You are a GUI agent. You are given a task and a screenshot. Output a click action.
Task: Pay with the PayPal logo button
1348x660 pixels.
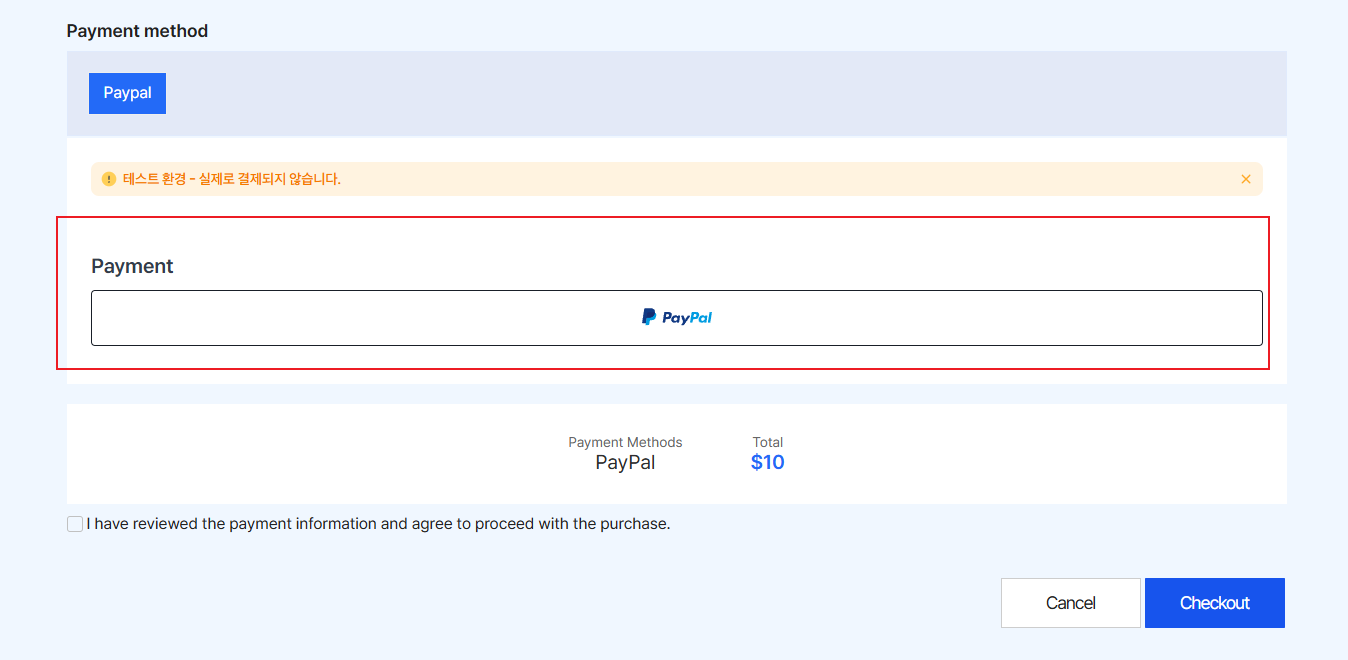(x=677, y=318)
